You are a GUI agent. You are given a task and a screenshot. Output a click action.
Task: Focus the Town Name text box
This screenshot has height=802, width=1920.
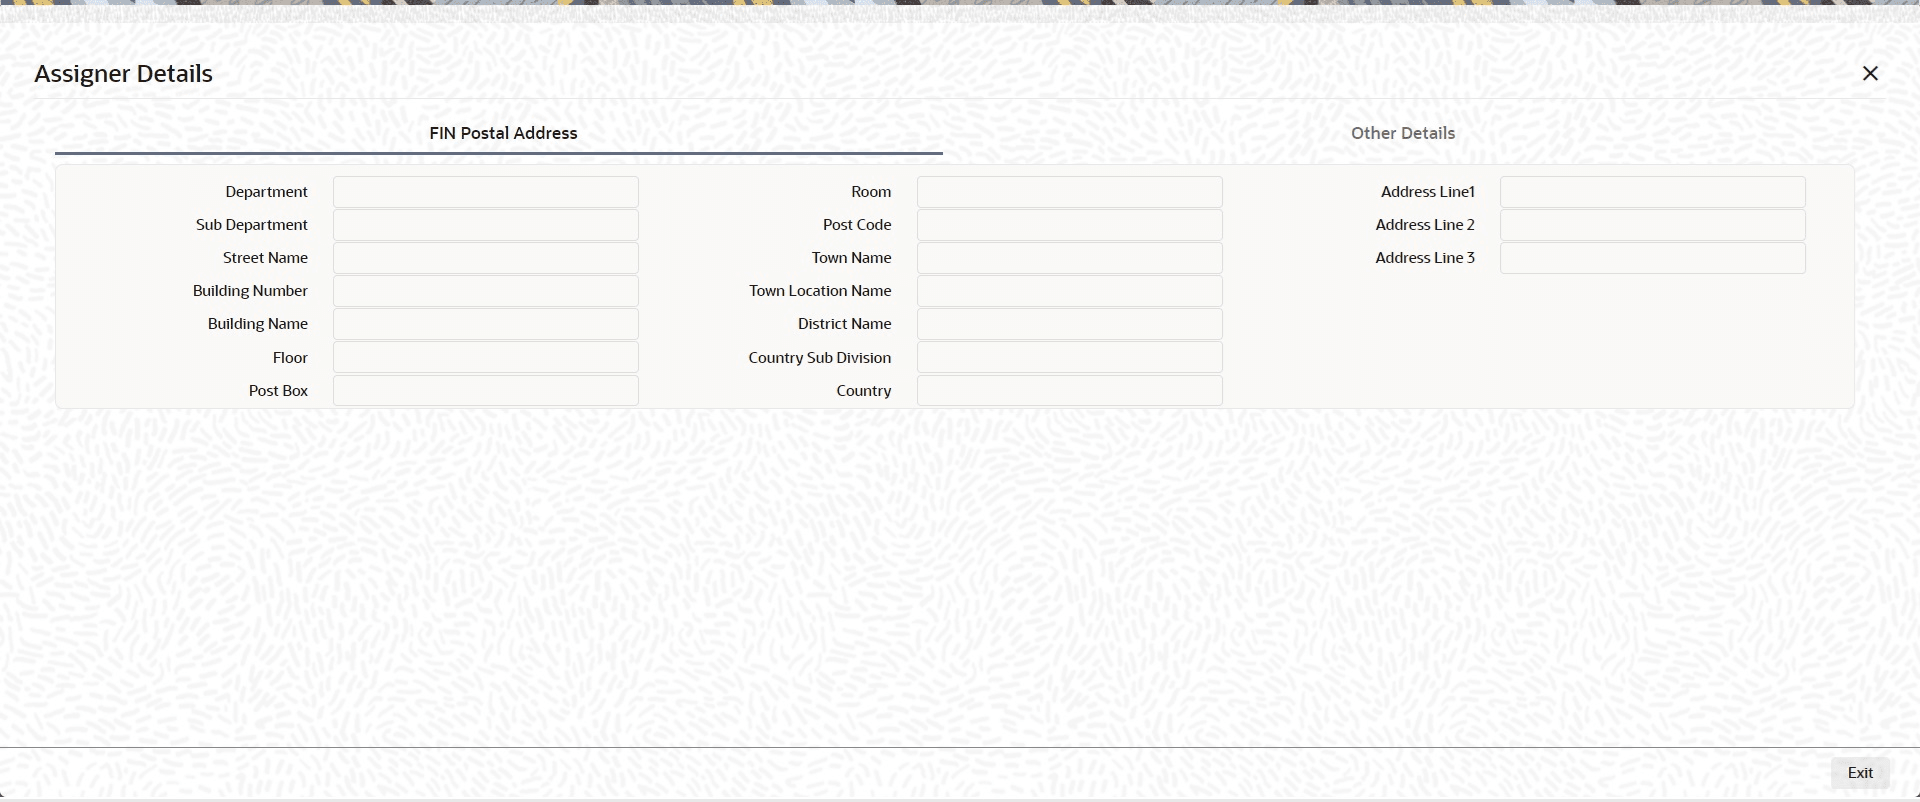click(1070, 258)
